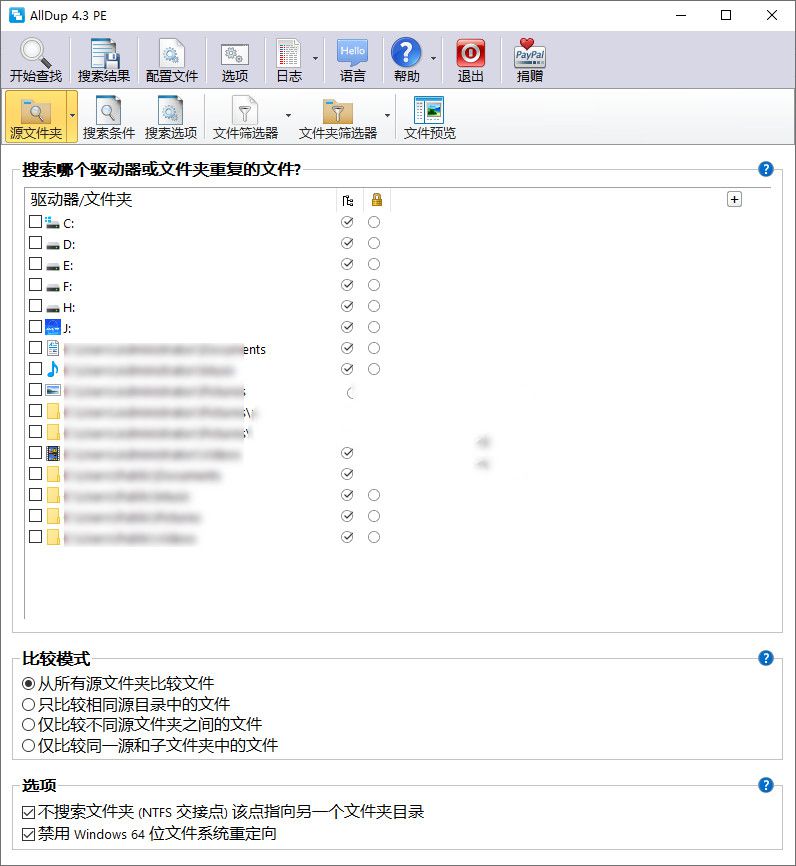Viewport: 796px width, 866px height.
Task: Click the 选项 settings icon
Action: tap(235, 53)
